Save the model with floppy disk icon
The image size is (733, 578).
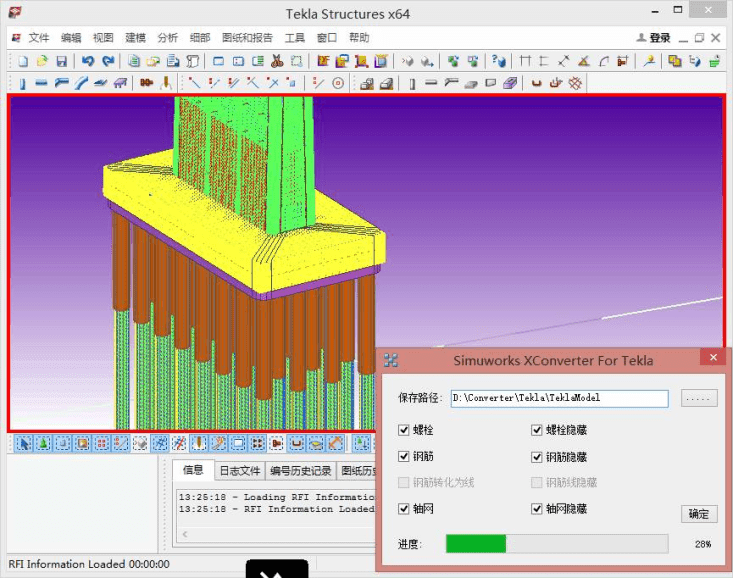tap(62, 61)
